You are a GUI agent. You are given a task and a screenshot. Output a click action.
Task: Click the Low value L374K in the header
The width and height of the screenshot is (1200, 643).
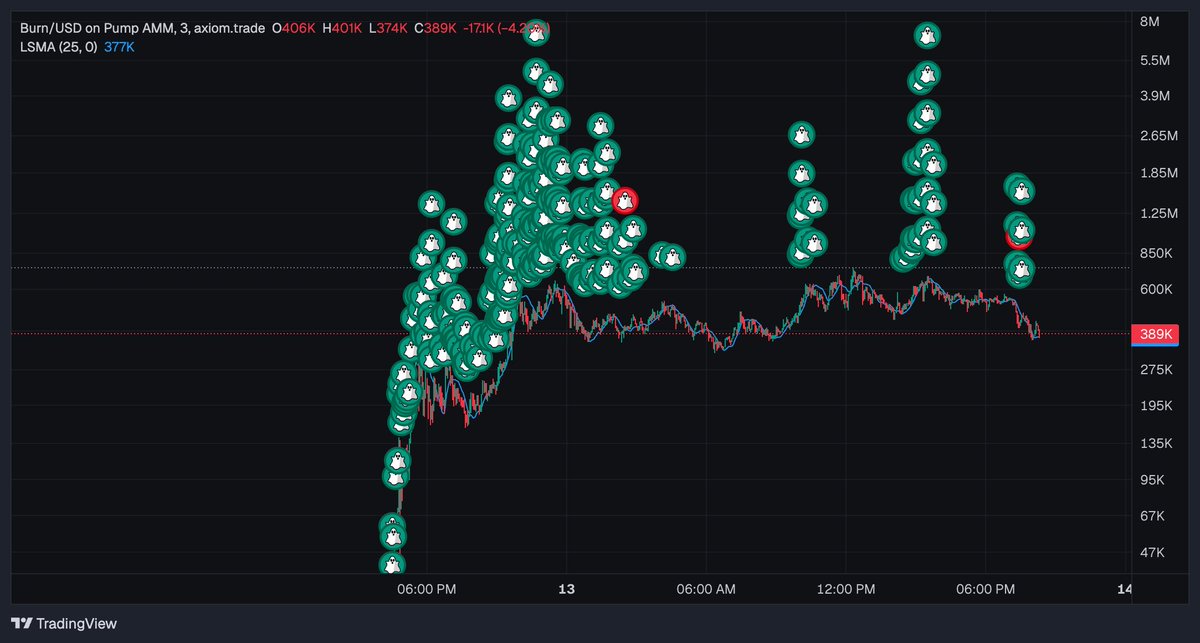pyautogui.click(x=388, y=29)
